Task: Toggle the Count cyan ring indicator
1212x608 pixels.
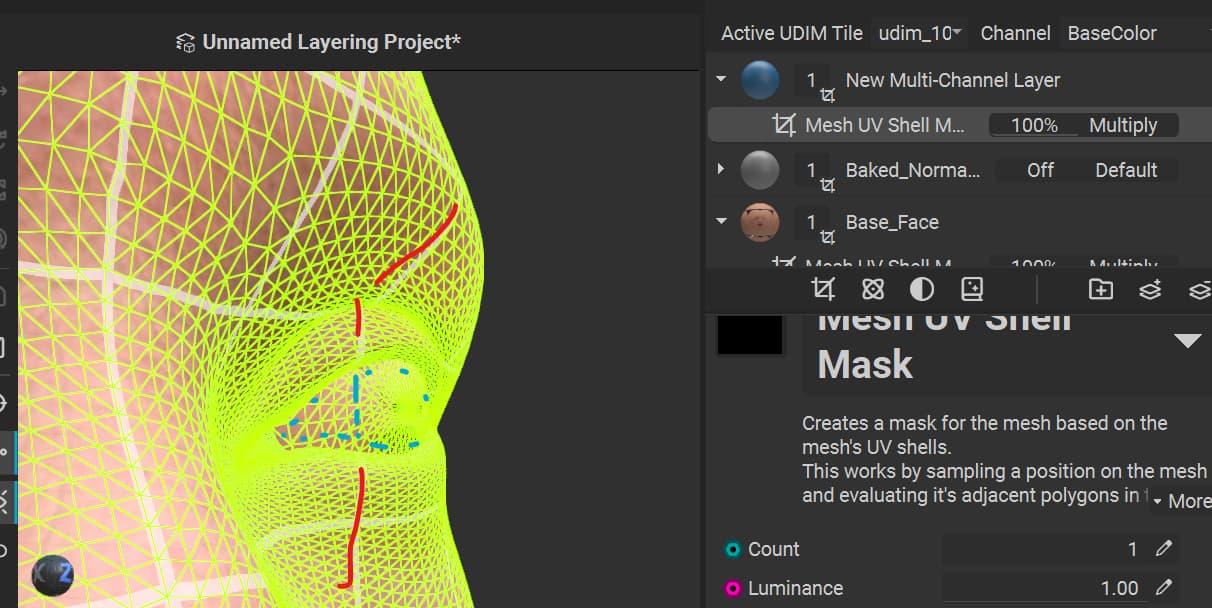Action: (x=733, y=549)
